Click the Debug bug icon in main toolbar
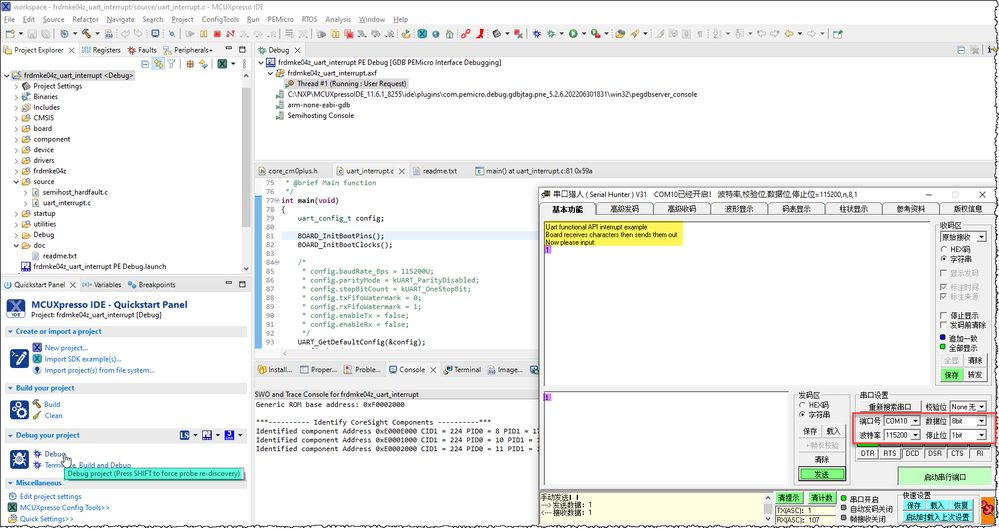 537,33
